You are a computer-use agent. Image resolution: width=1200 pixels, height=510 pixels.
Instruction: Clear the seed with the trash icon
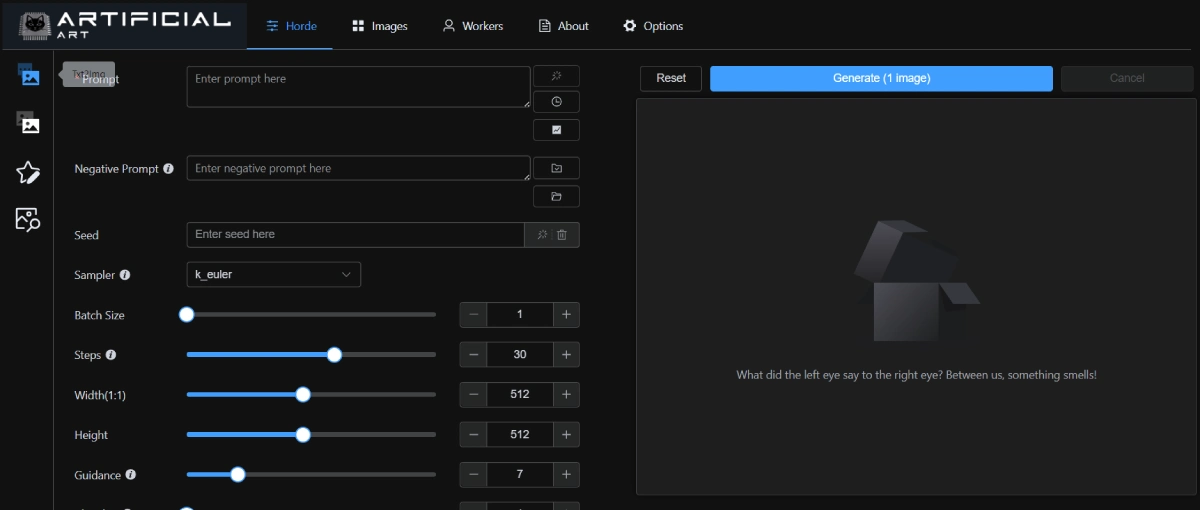click(x=562, y=235)
